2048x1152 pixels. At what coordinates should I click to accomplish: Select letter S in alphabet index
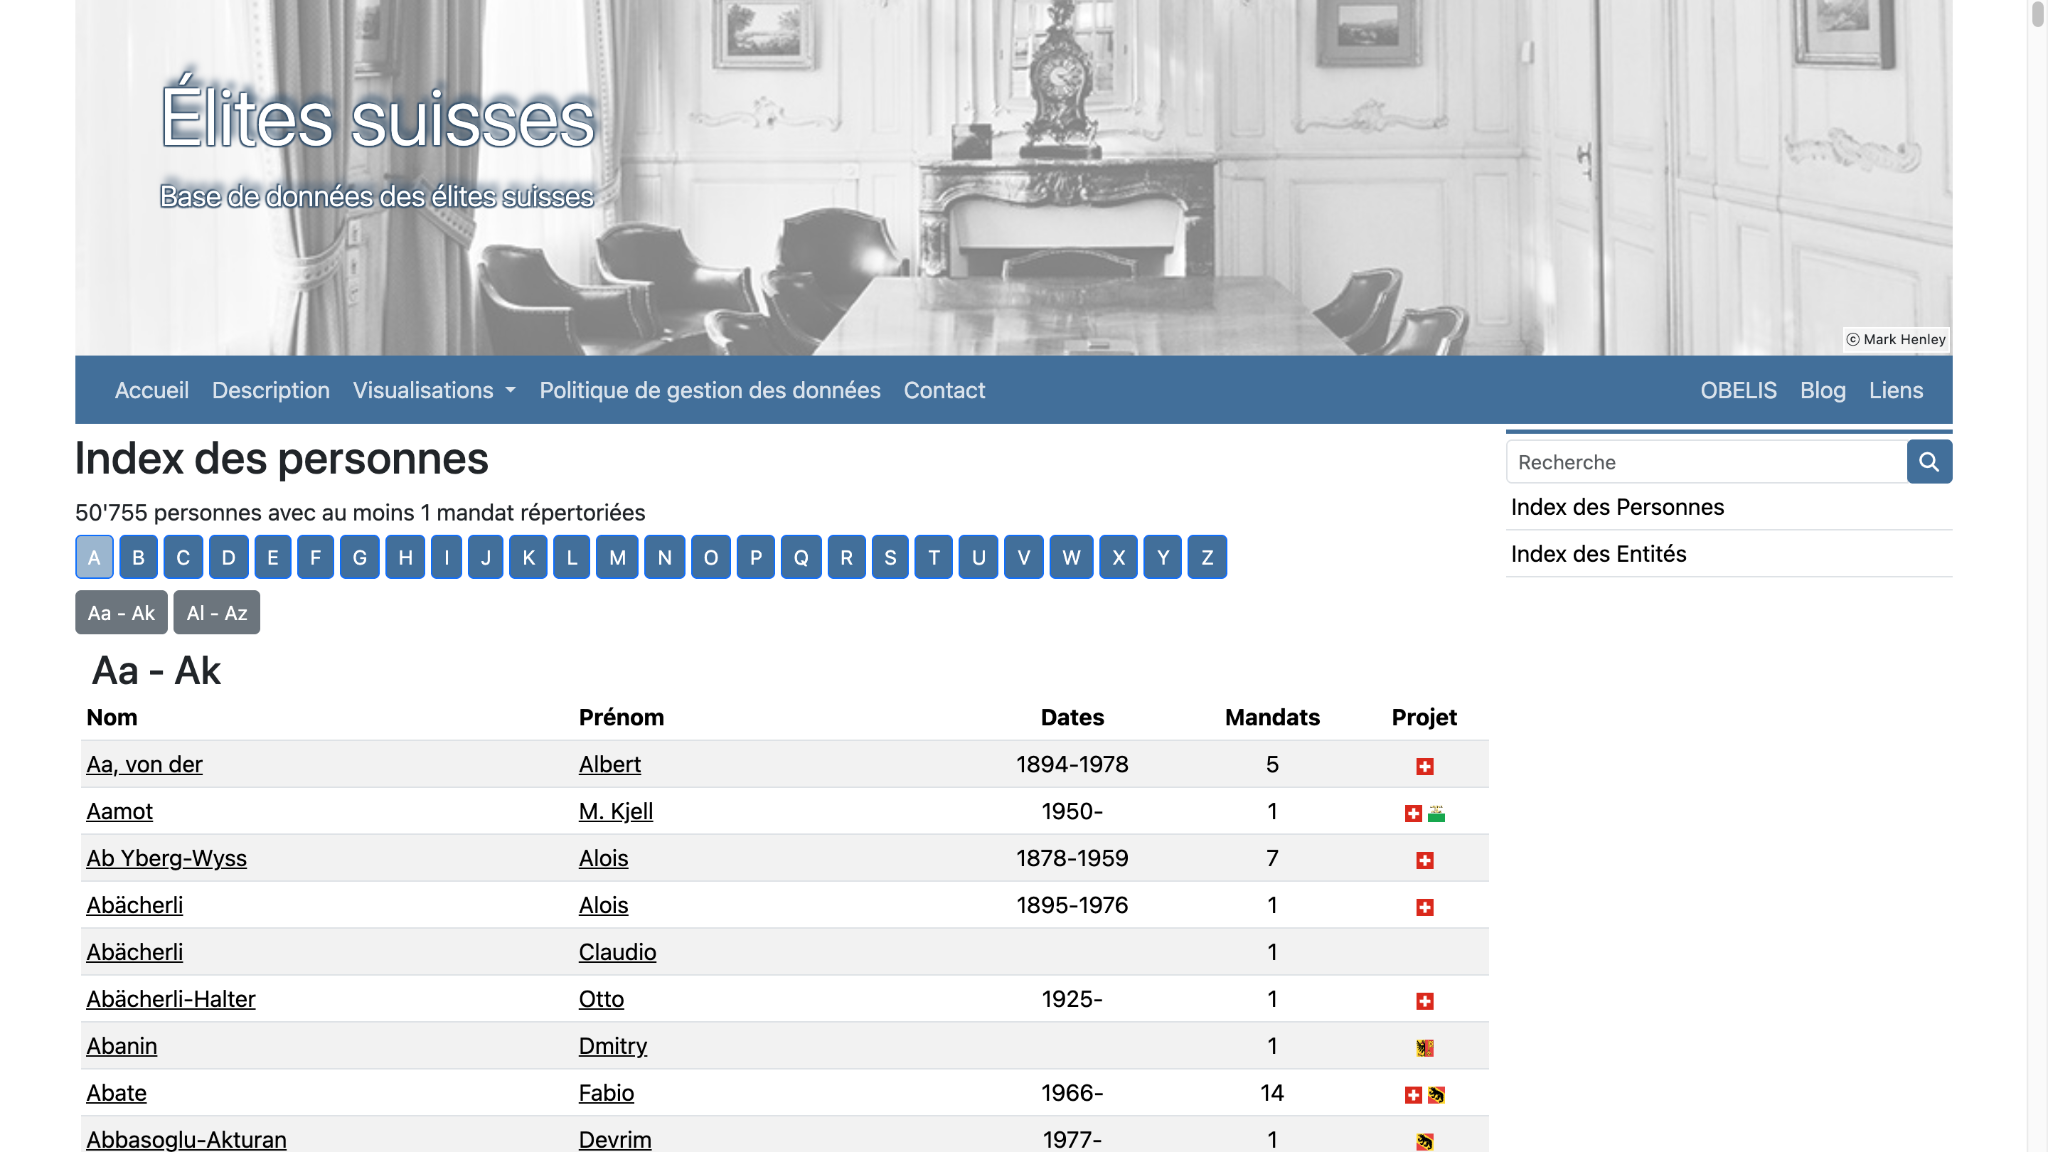click(890, 557)
